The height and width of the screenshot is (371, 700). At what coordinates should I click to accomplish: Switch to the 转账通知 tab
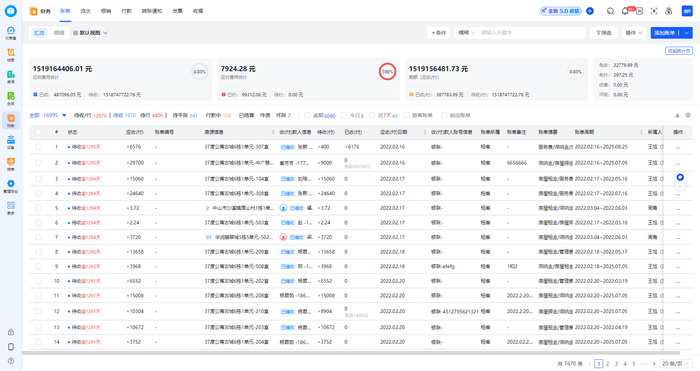point(152,11)
